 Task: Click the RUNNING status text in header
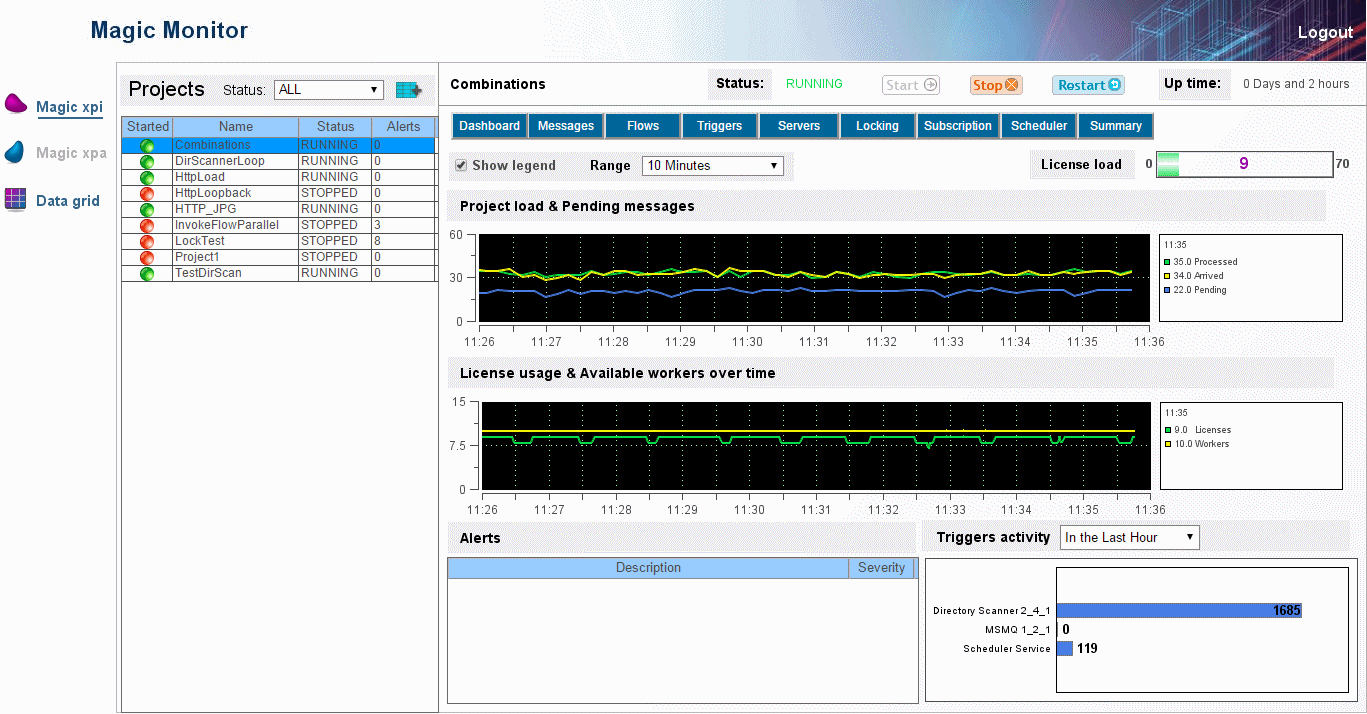pyautogui.click(x=814, y=84)
